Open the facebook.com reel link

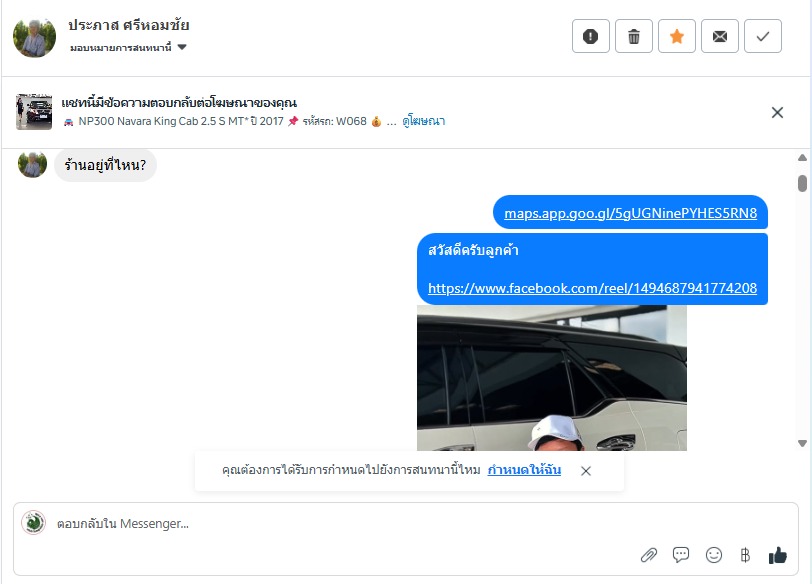(x=592, y=288)
